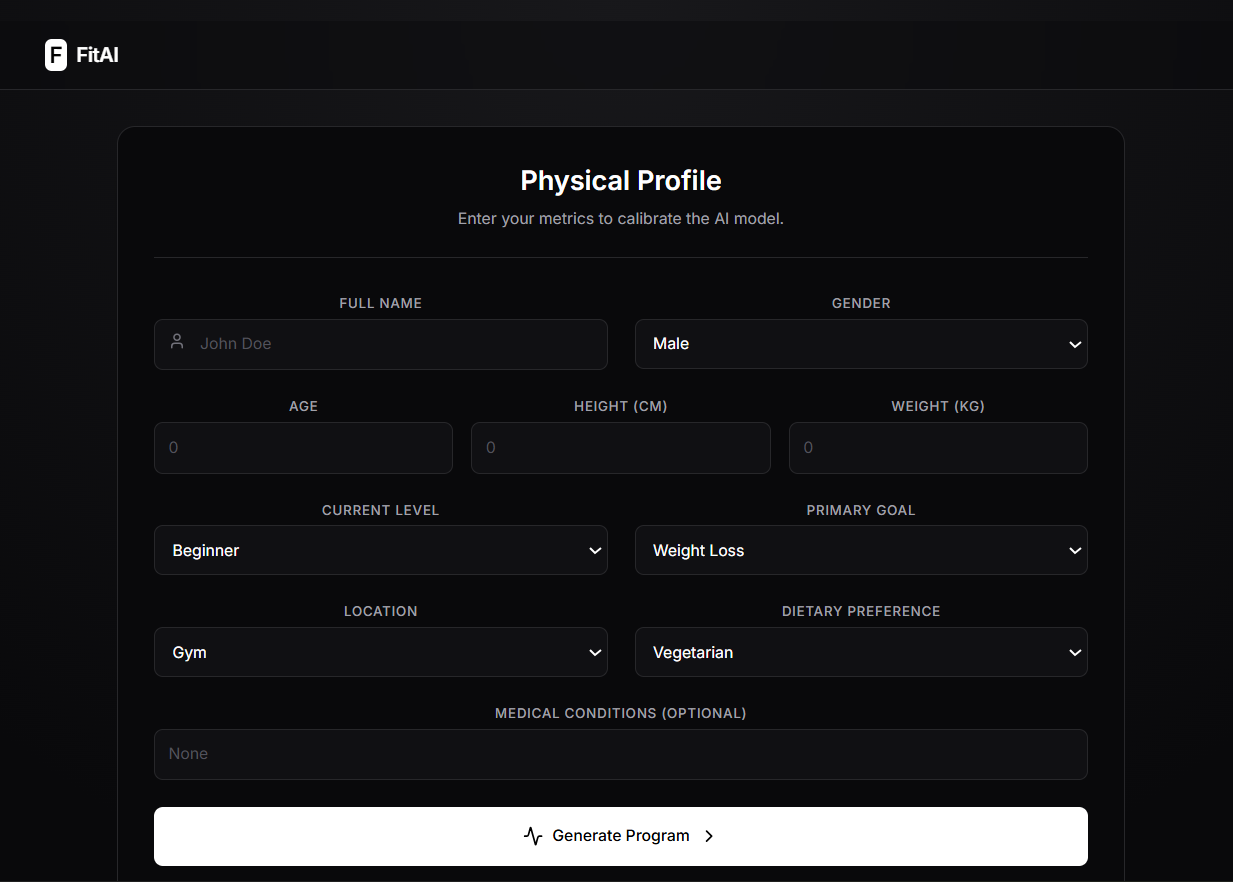1233x882 pixels.
Task: Open the Gender dropdown showing Male
Action: click(x=860, y=344)
